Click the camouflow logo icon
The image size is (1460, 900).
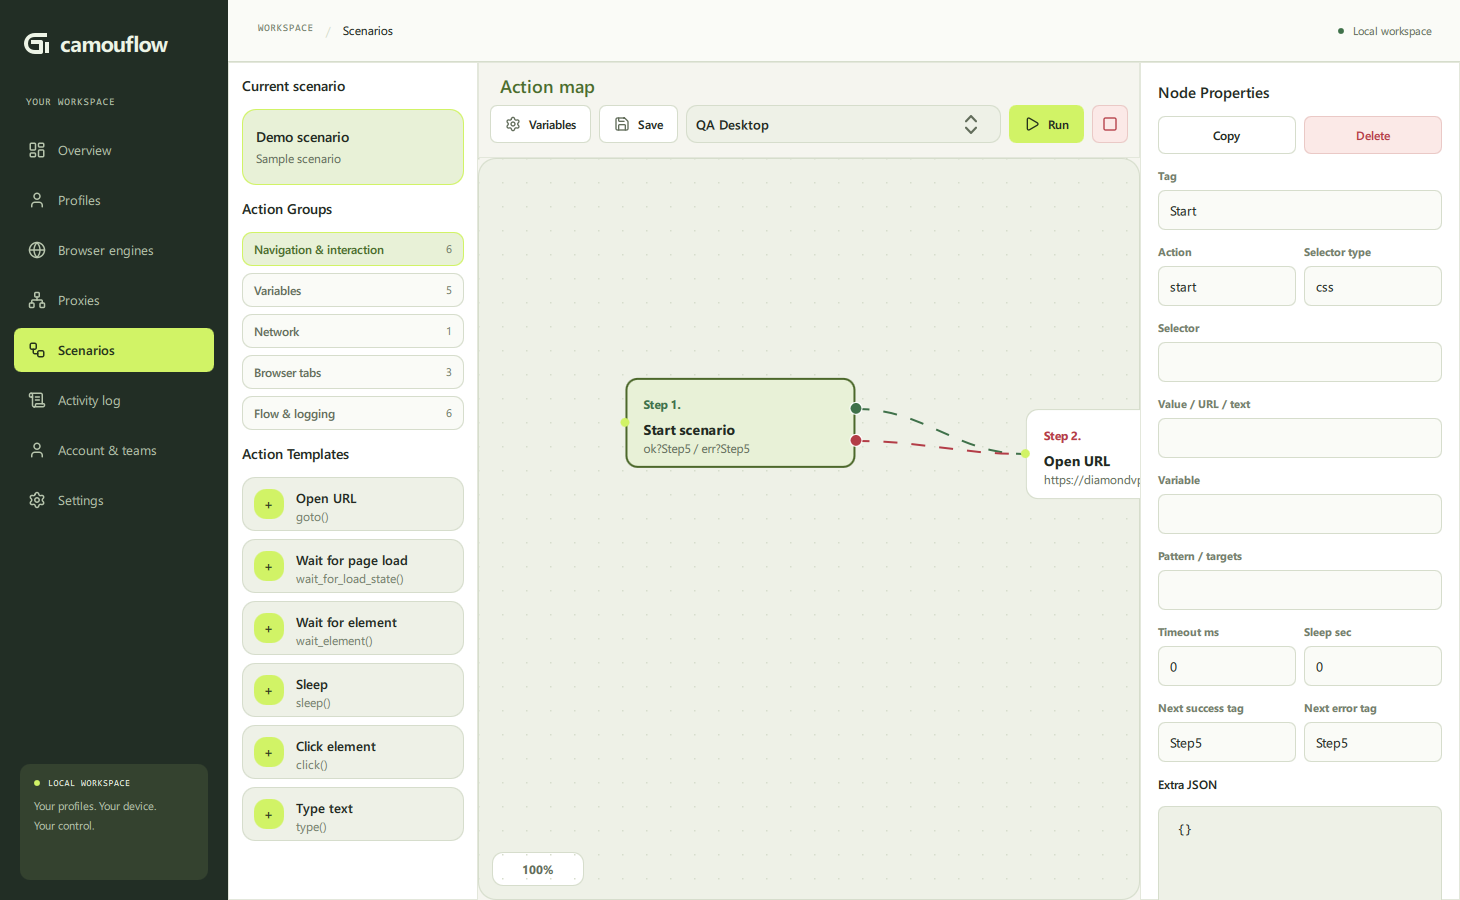point(37,43)
